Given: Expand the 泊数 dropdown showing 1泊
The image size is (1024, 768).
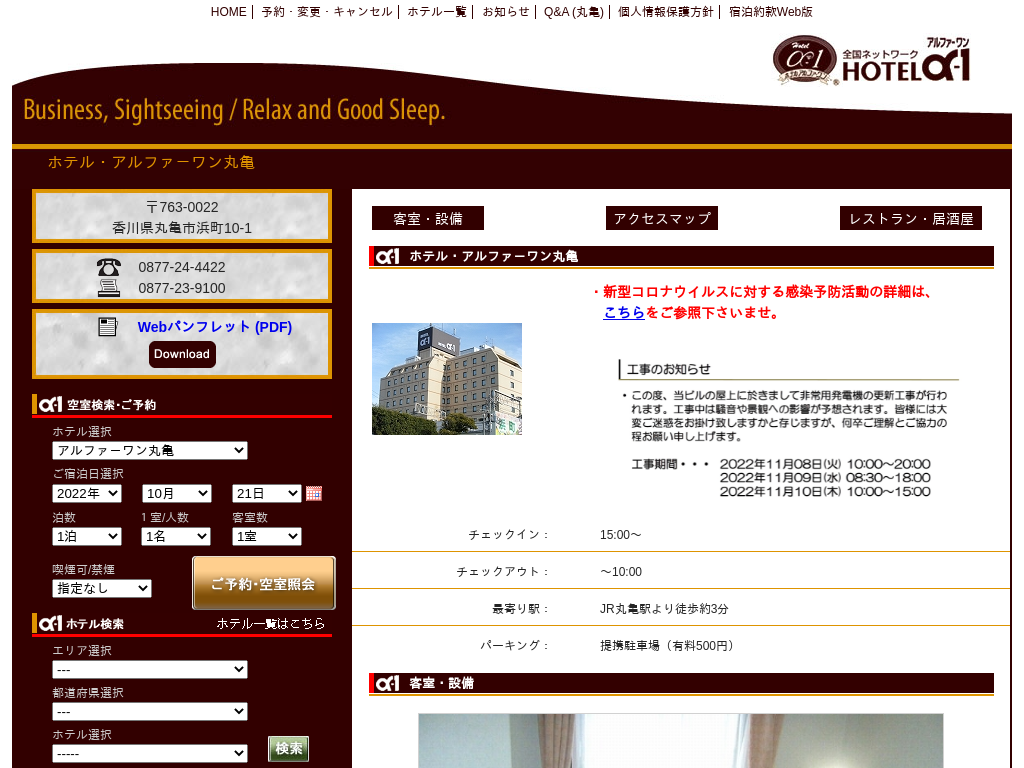Looking at the screenshot, I should (x=87, y=537).
